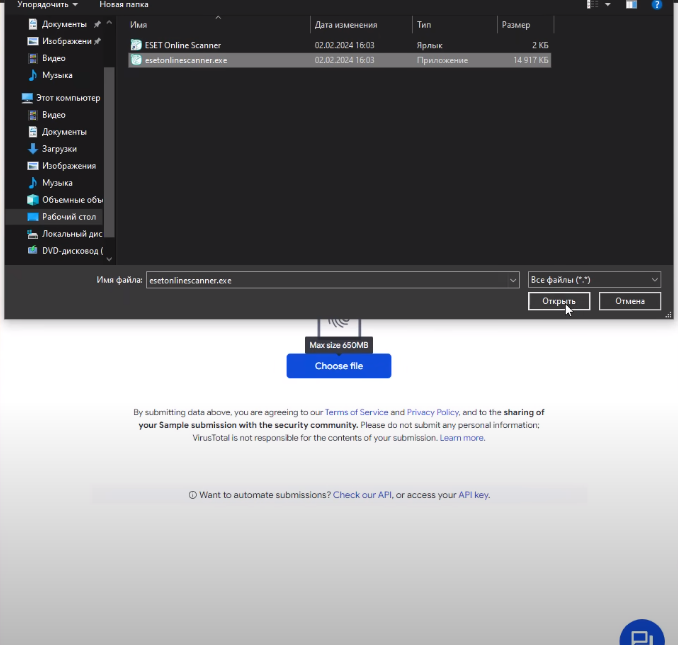This screenshot has height=645, width=678.
Task: Open the Check our API link
Action: [362, 495]
